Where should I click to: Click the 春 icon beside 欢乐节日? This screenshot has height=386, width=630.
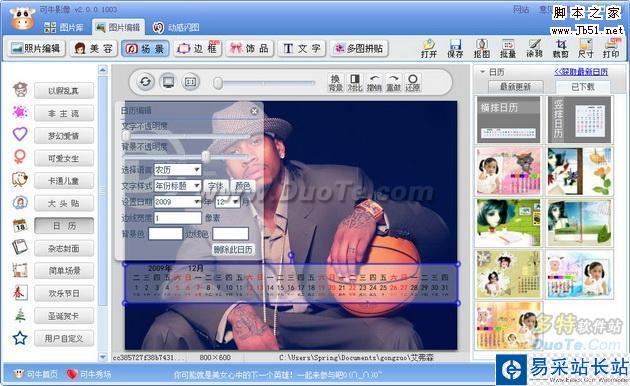pyautogui.click(x=20, y=293)
